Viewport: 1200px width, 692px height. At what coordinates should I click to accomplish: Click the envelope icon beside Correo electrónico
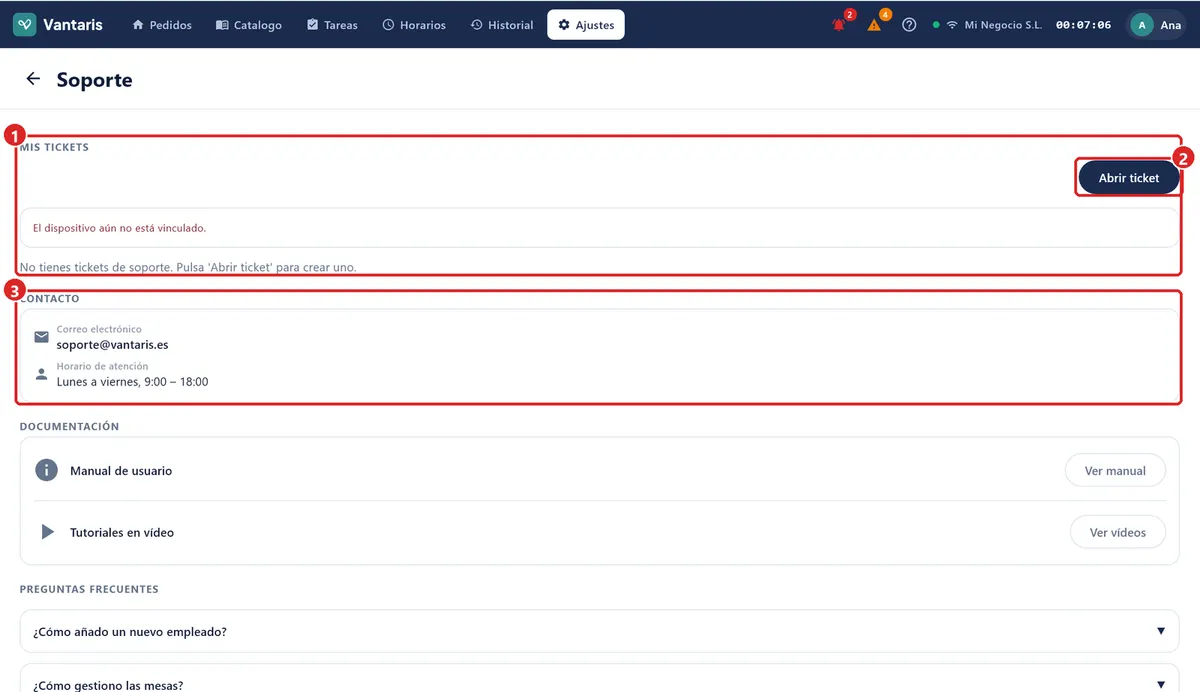[x=42, y=337]
